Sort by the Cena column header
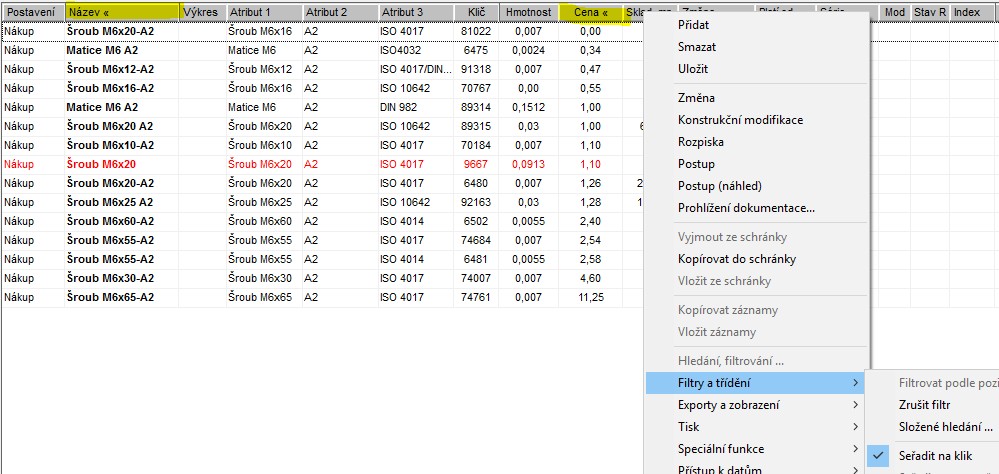 591,12
